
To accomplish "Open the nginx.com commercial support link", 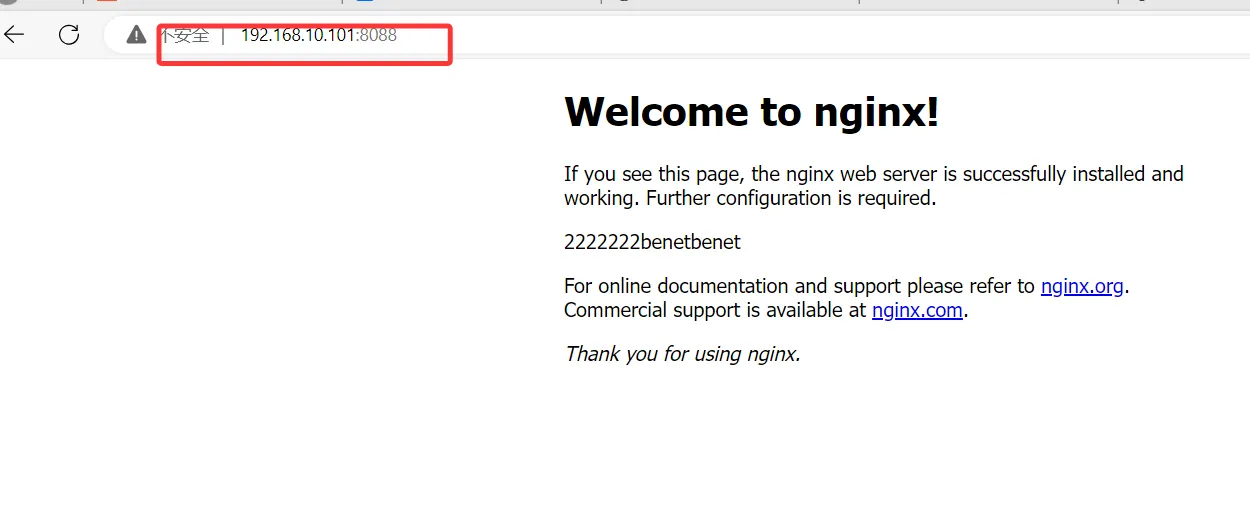I will pos(917,310).
